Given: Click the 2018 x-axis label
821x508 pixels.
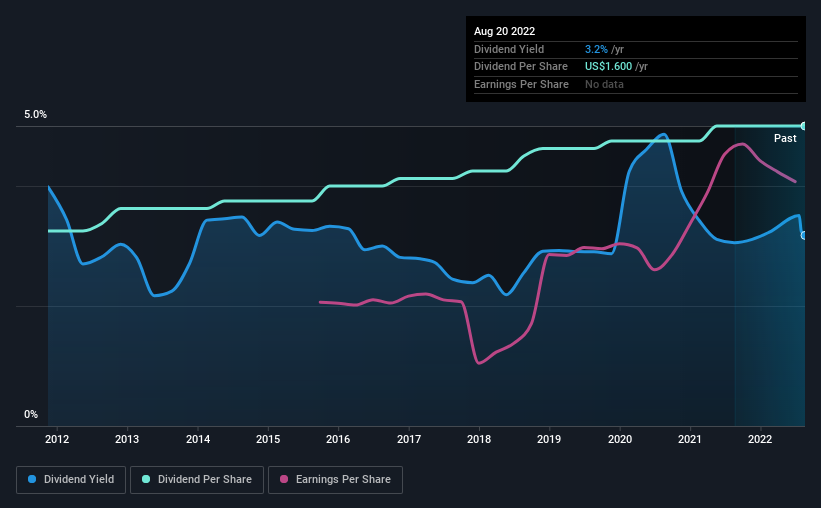Looking at the screenshot, I should (x=479, y=439).
